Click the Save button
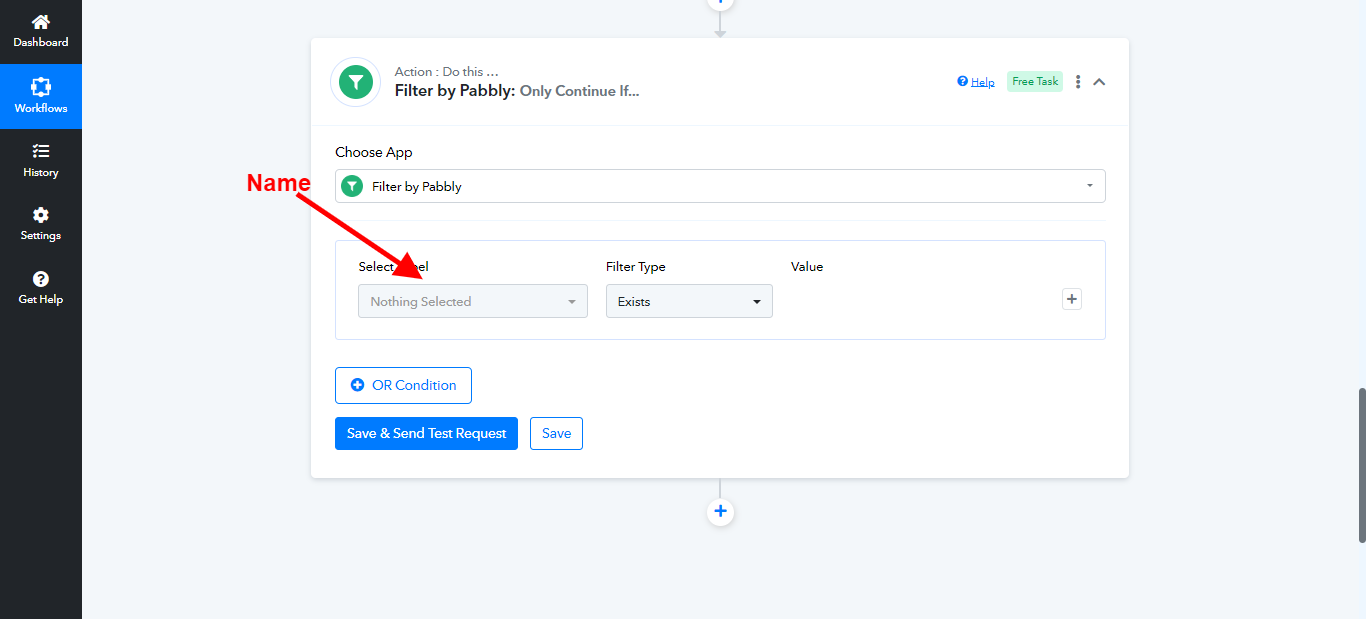 [556, 433]
